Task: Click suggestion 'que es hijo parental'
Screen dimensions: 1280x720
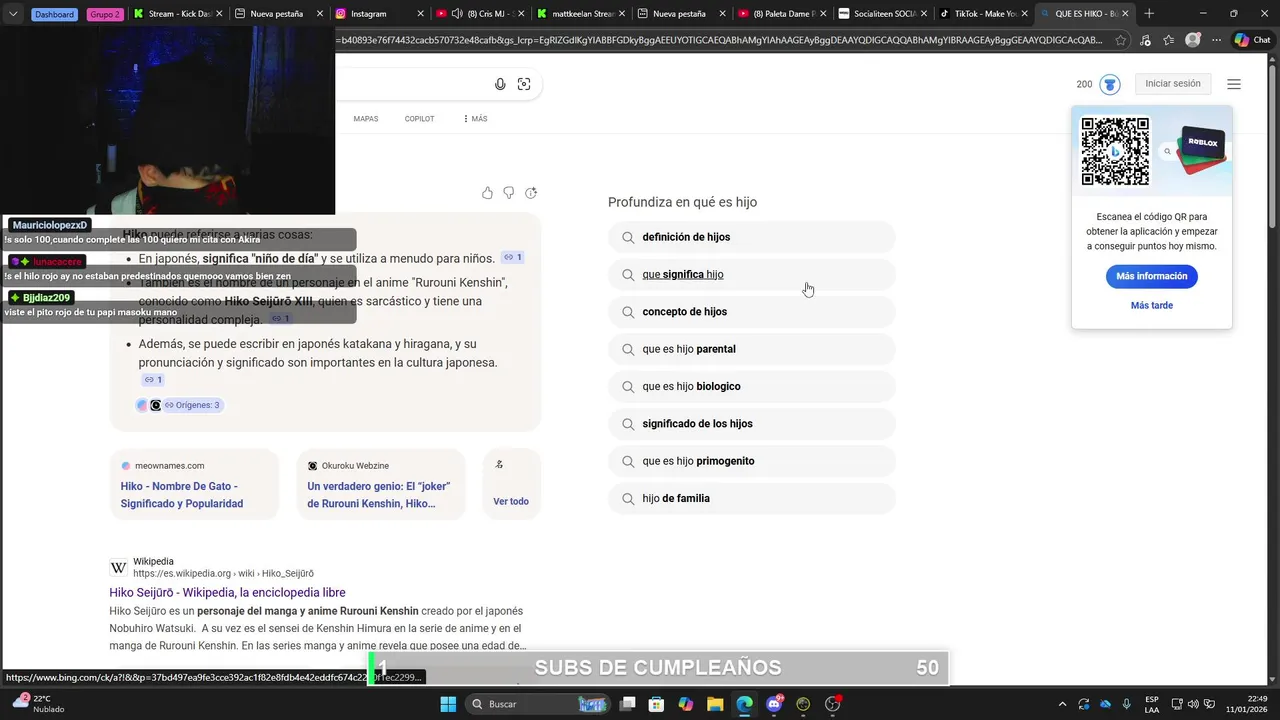Action: (x=751, y=349)
